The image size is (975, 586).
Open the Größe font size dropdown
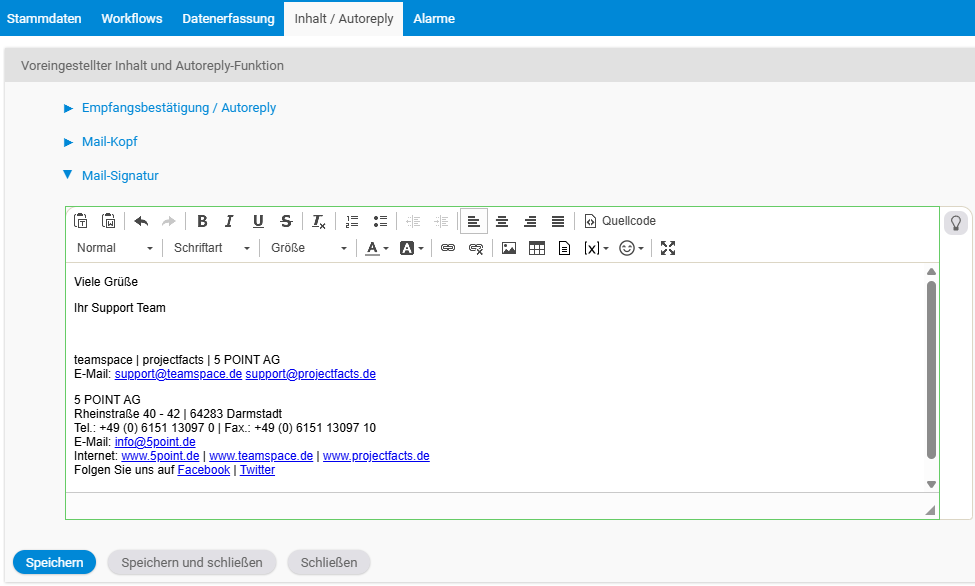309,248
